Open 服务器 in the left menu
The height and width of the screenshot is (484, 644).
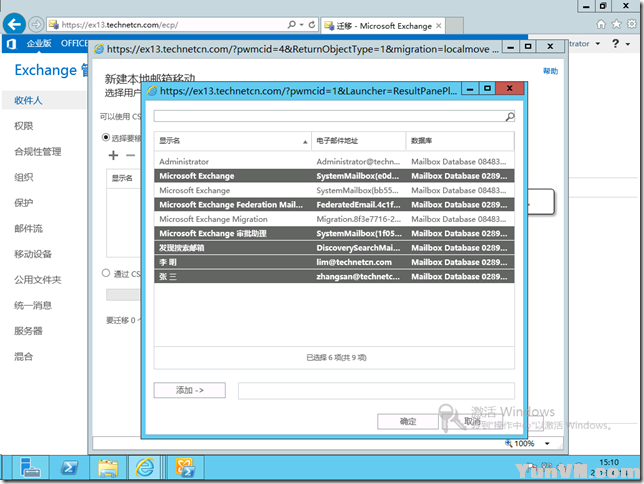coord(28,331)
